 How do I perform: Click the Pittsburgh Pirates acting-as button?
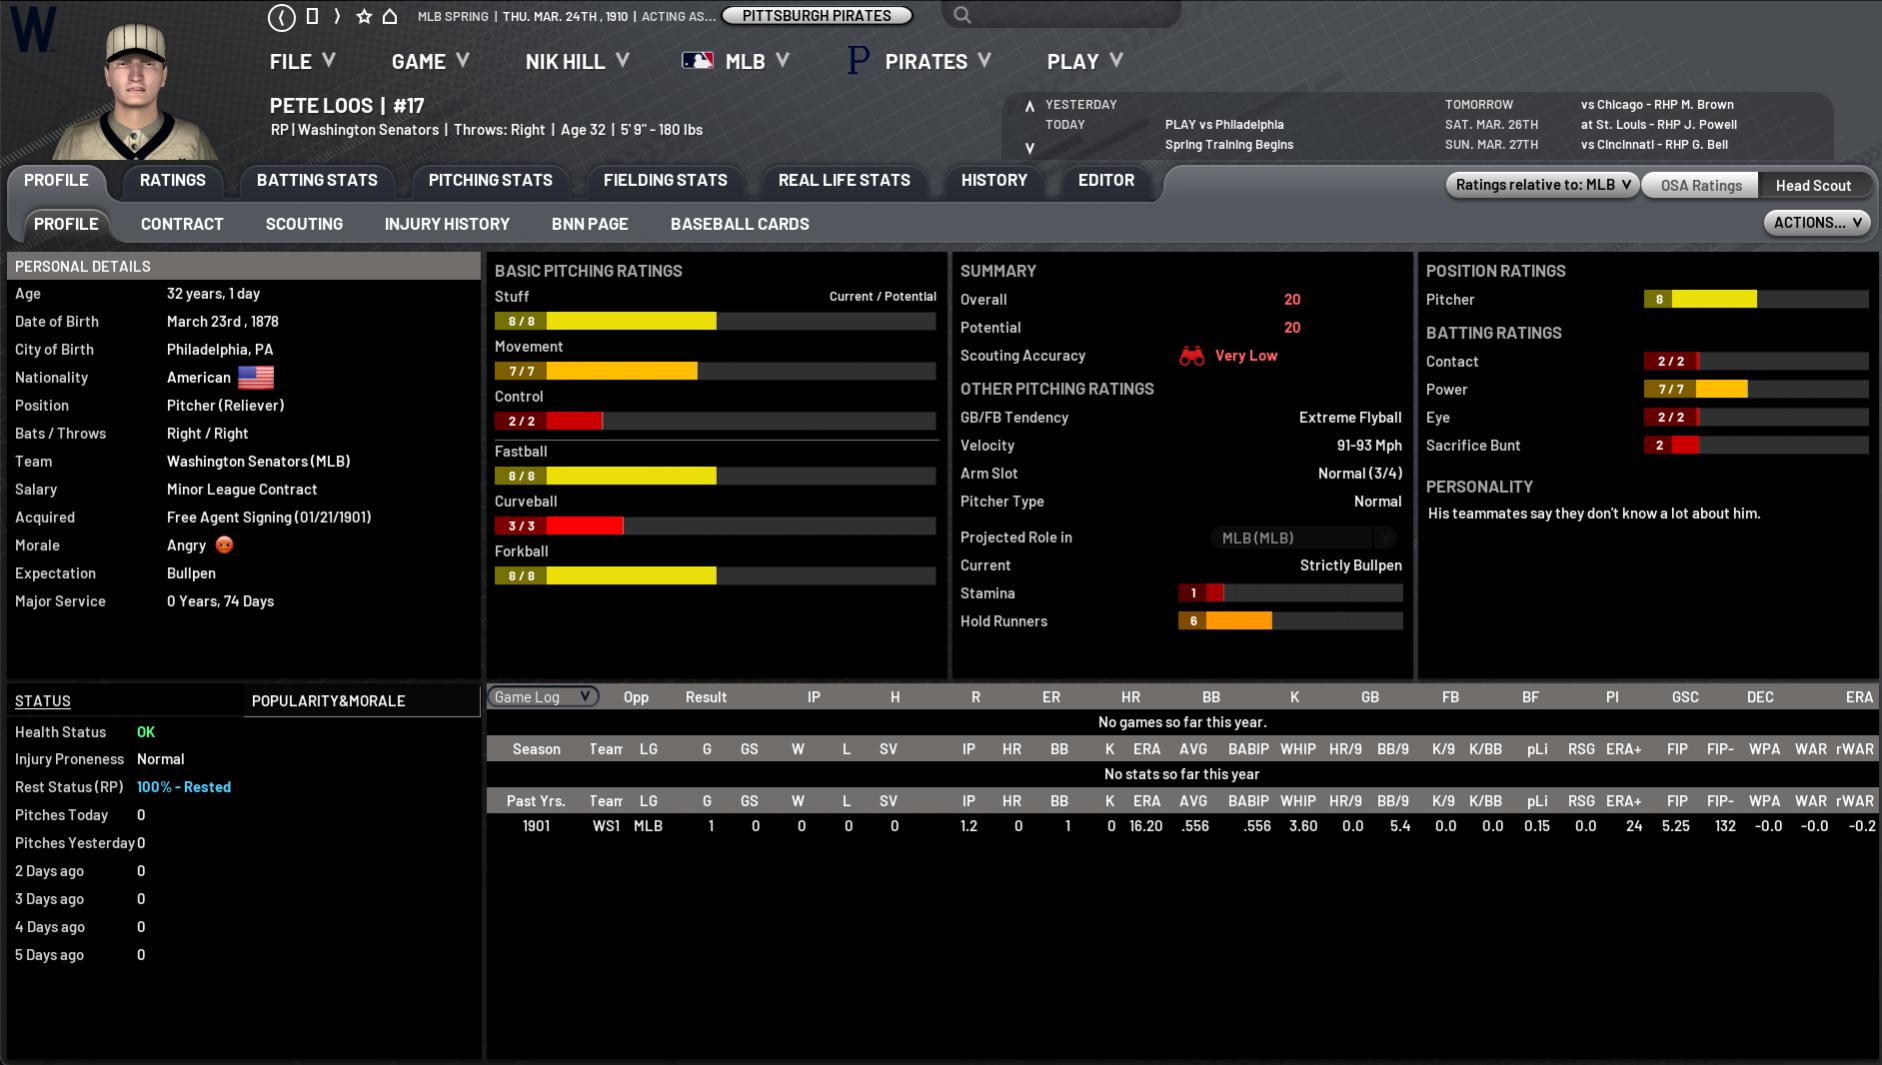(x=816, y=16)
